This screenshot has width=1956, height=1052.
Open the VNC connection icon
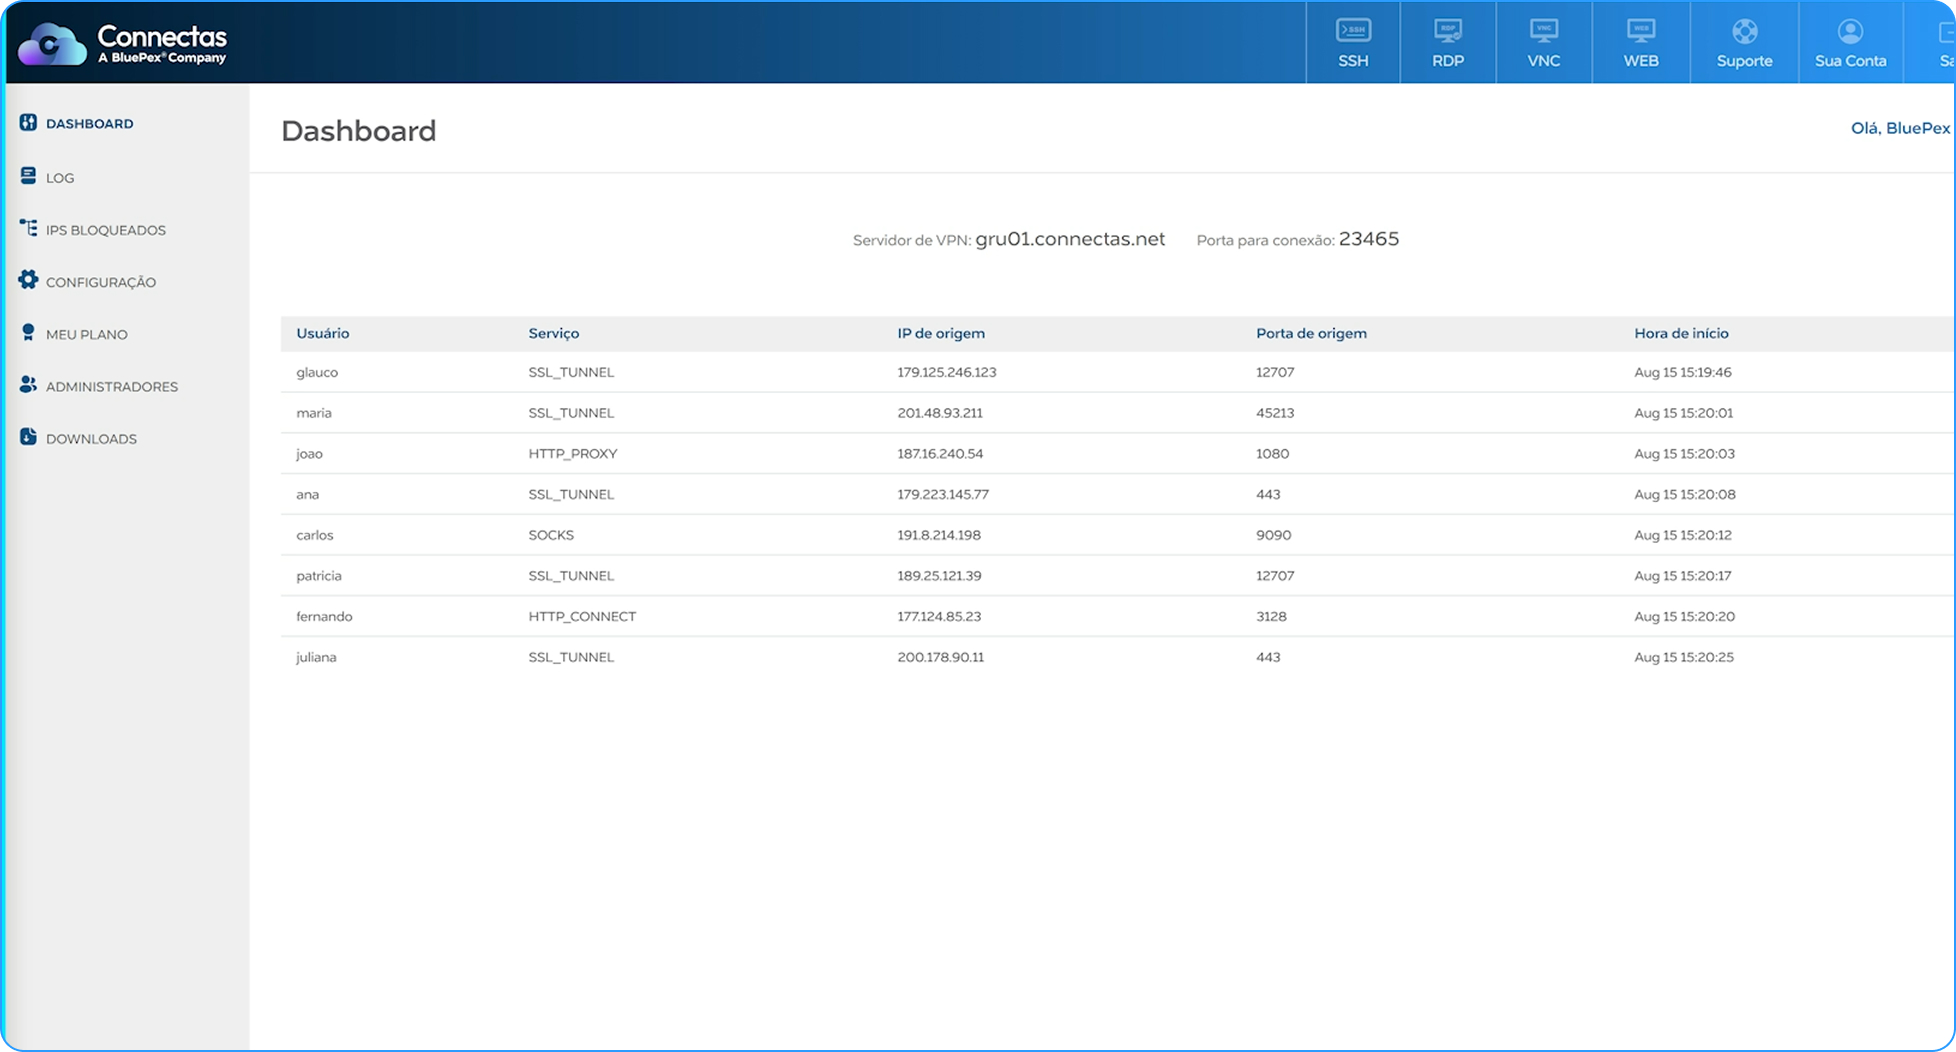click(x=1543, y=31)
